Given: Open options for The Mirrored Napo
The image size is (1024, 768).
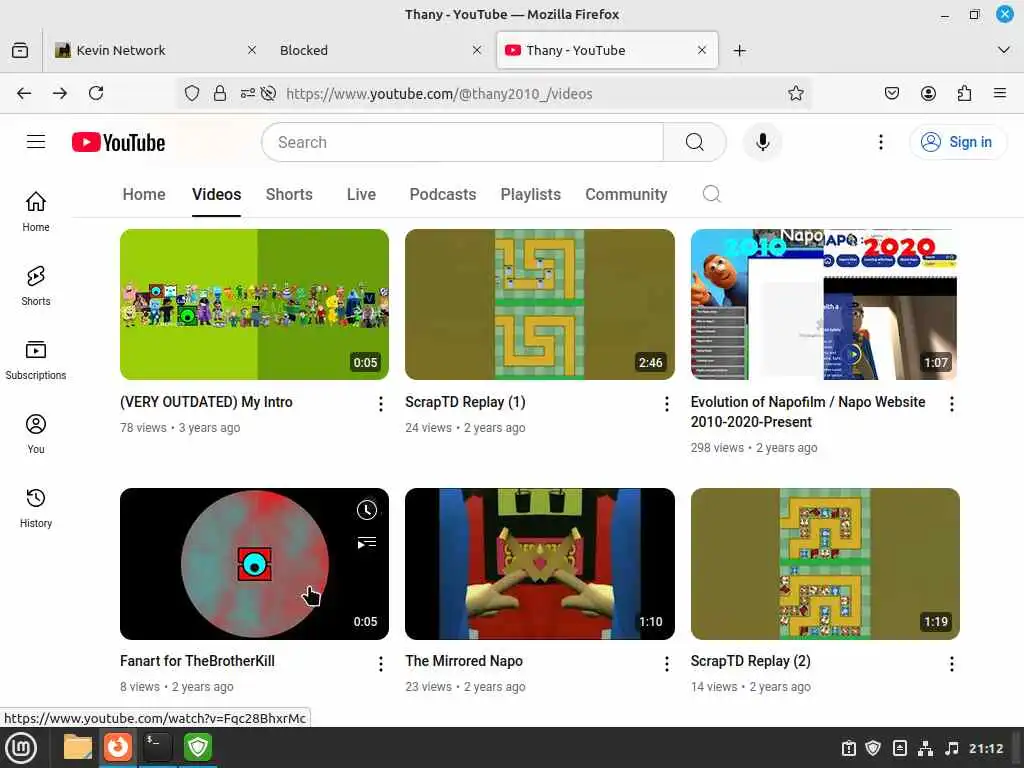Looking at the screenshot, I should [666, 664].
